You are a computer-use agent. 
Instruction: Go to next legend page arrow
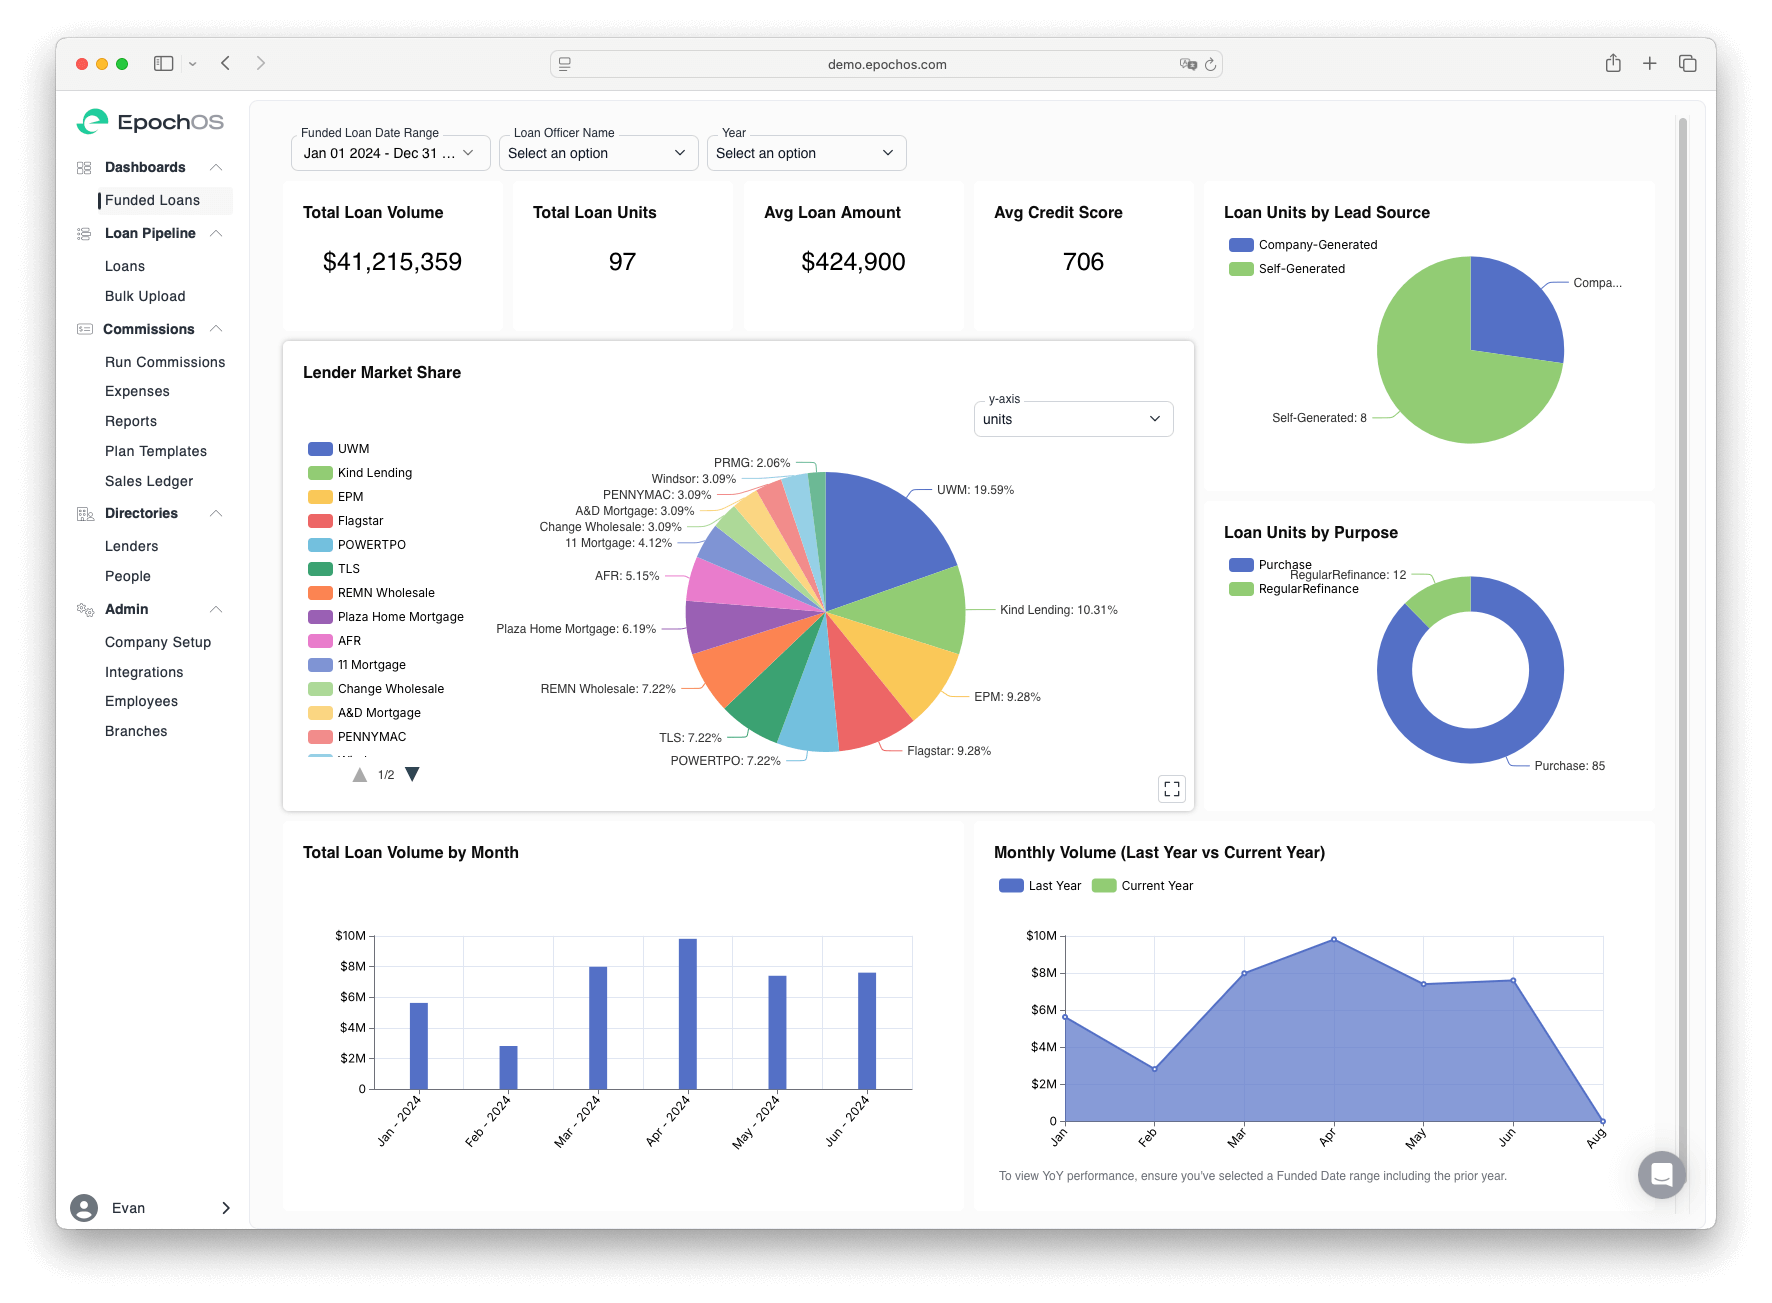412,774
